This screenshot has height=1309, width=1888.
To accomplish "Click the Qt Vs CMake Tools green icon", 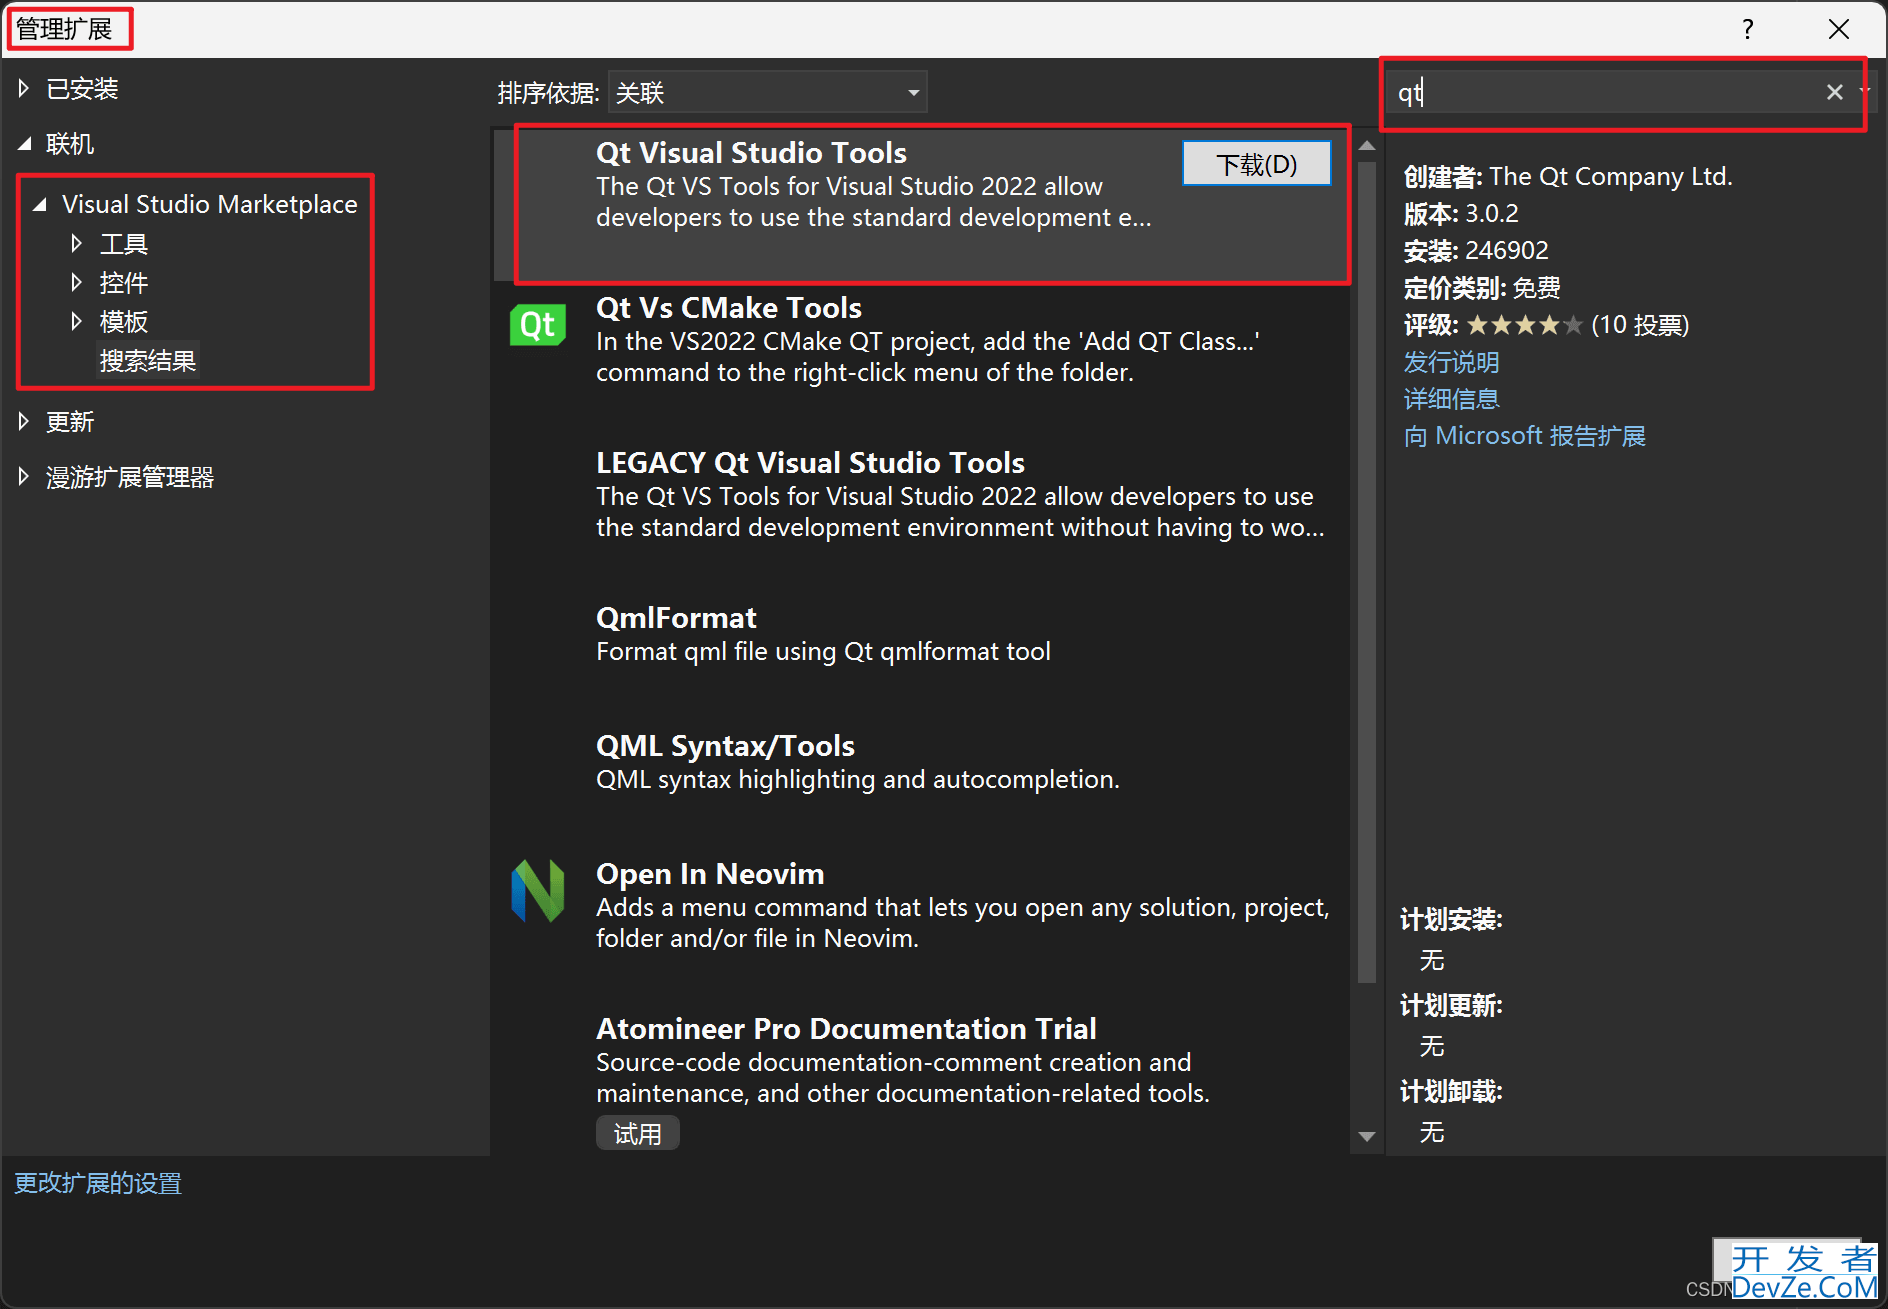I will click(538, 325).
